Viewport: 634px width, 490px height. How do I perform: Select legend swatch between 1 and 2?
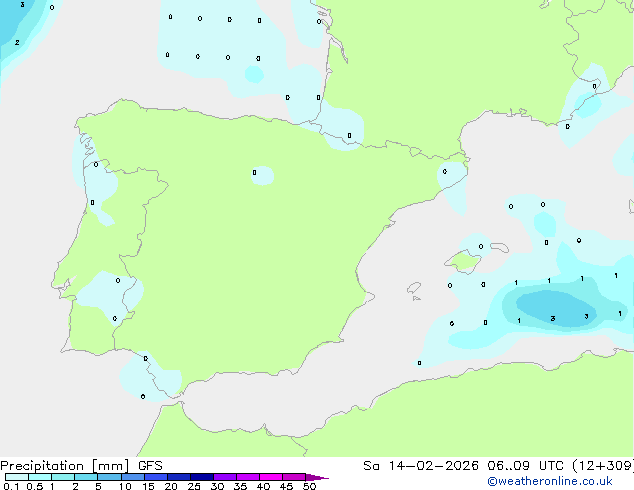point(63,477)
